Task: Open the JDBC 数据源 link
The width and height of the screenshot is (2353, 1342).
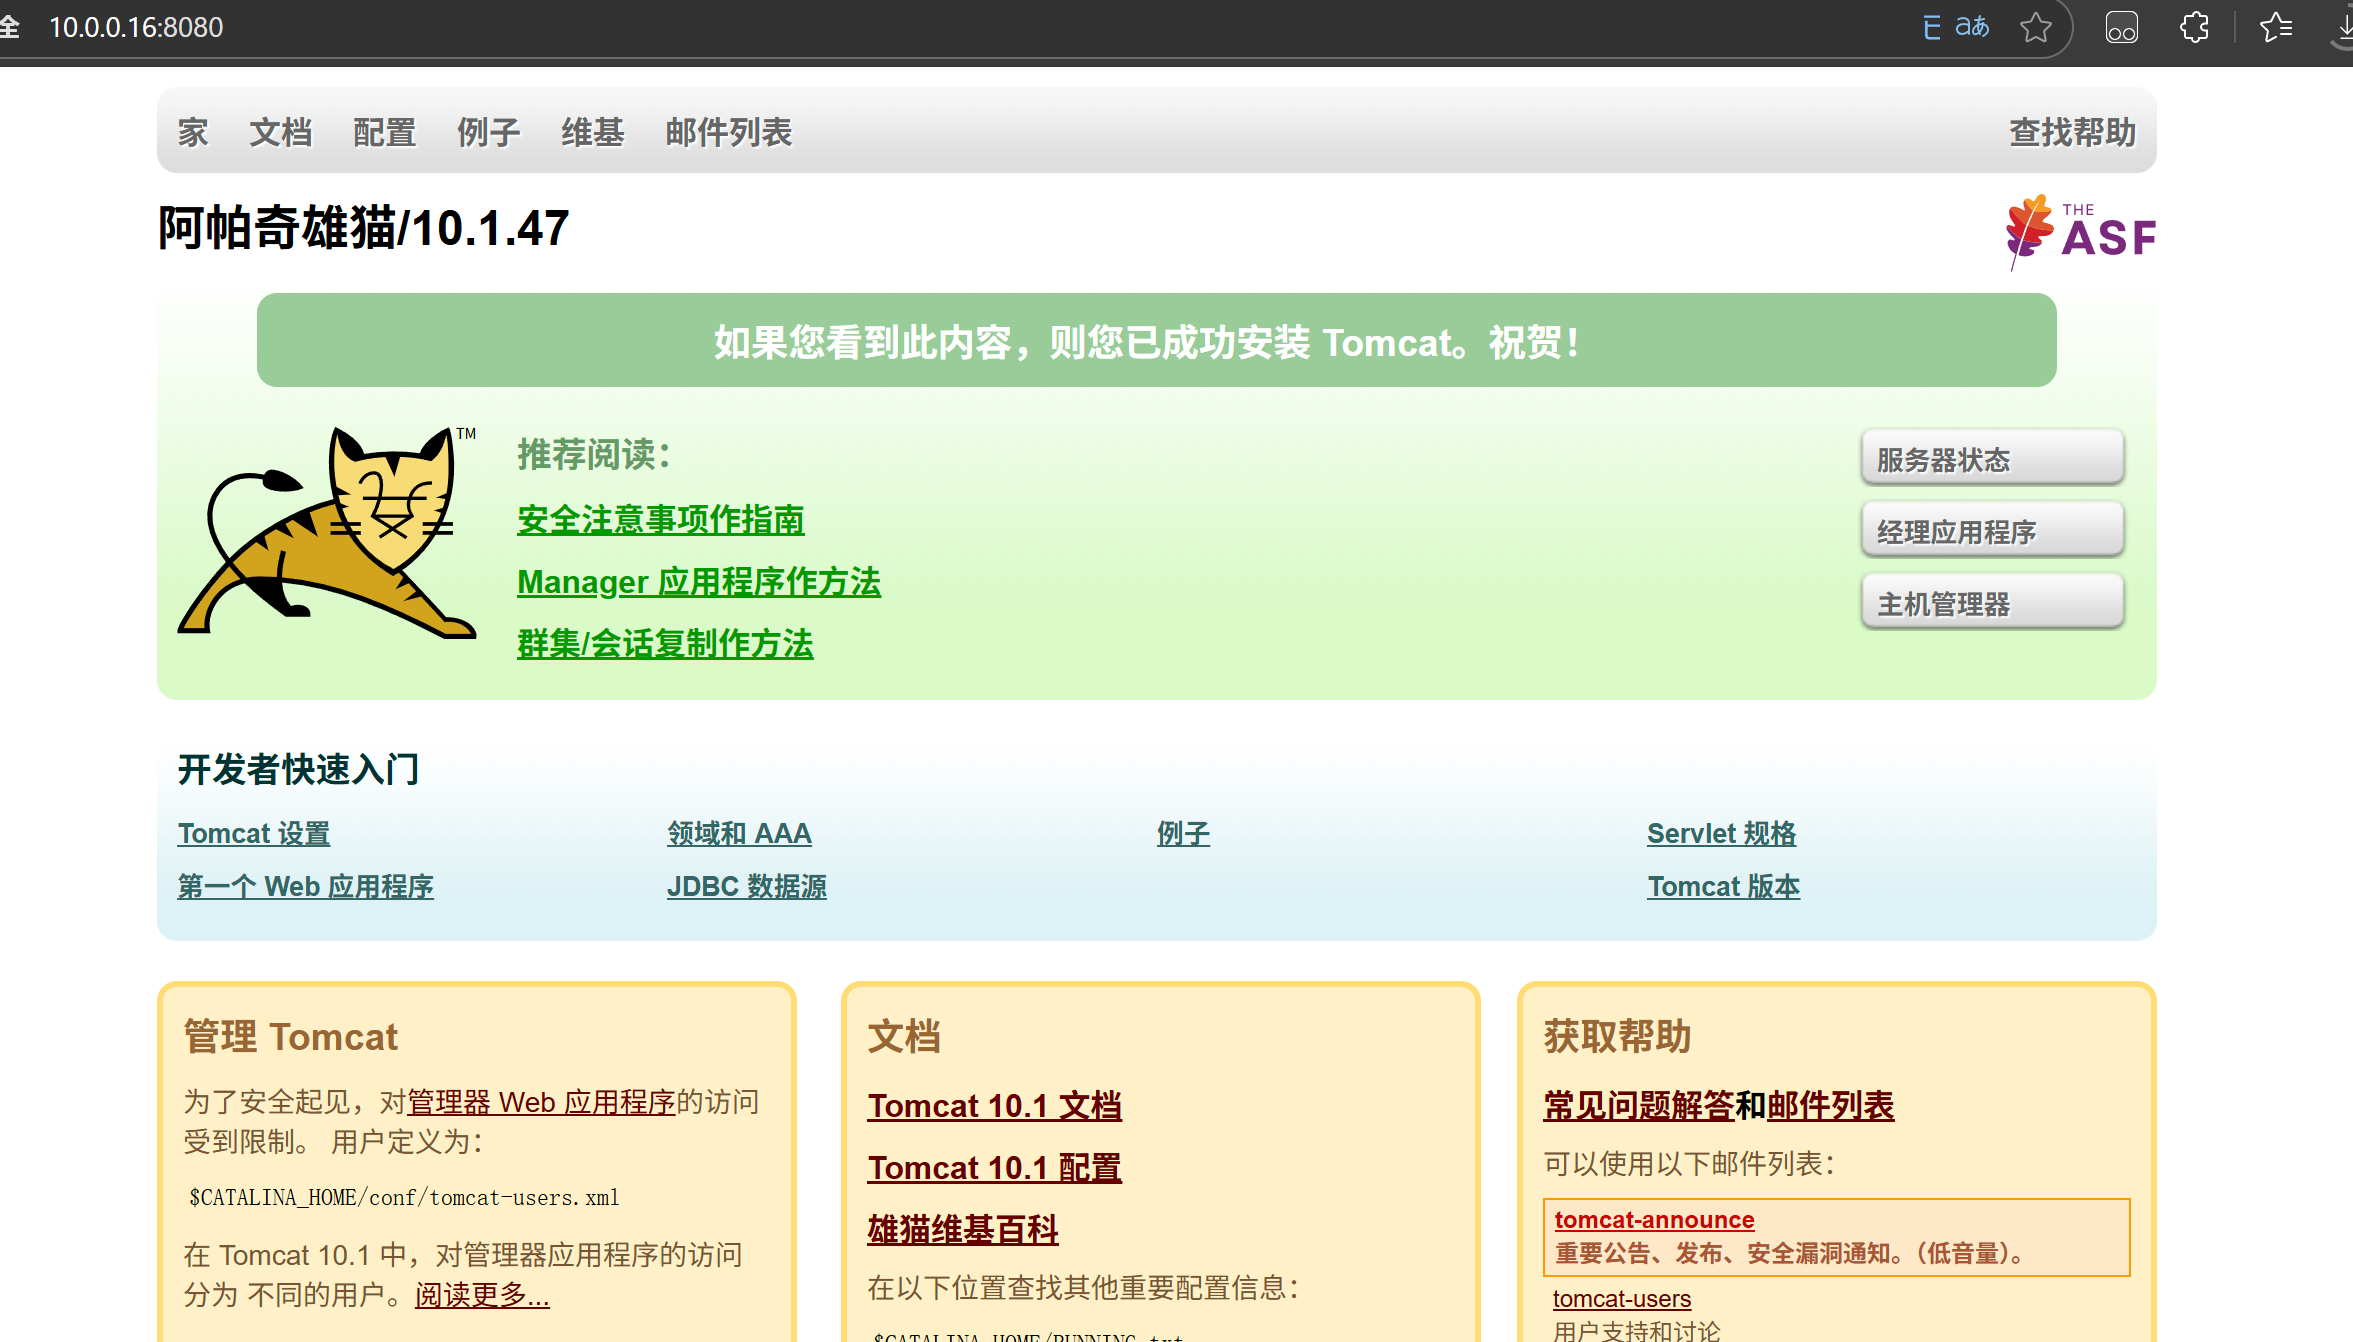Action: coord(746,887)
